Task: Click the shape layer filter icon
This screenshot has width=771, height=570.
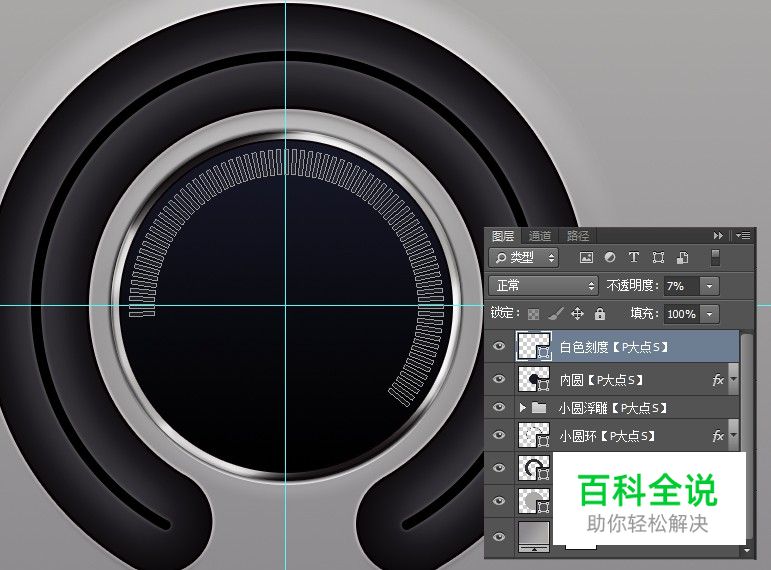Action: click(658, 258)
